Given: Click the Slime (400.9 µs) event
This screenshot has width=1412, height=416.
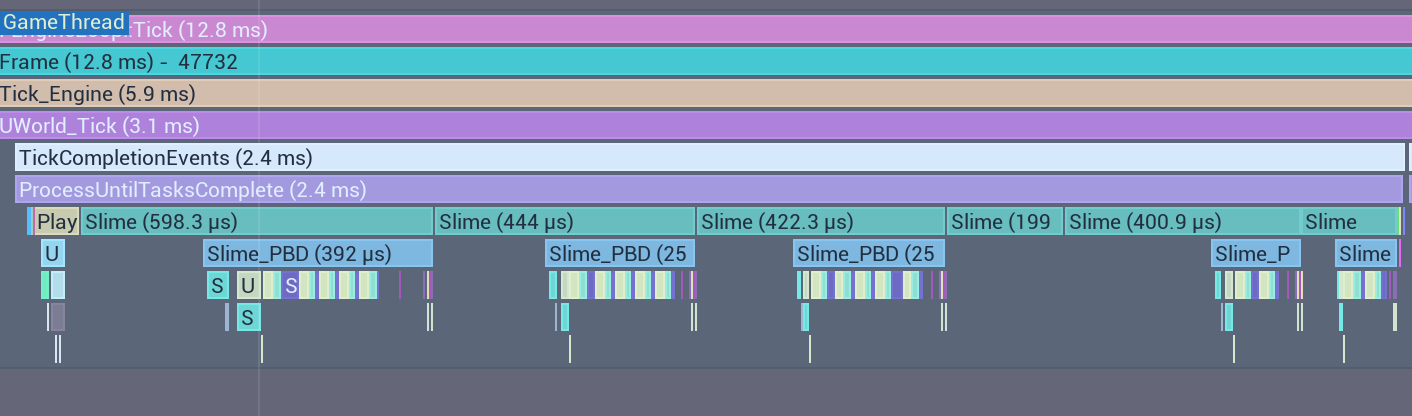Looking at the screenshot, I should tap(1182, 222).
